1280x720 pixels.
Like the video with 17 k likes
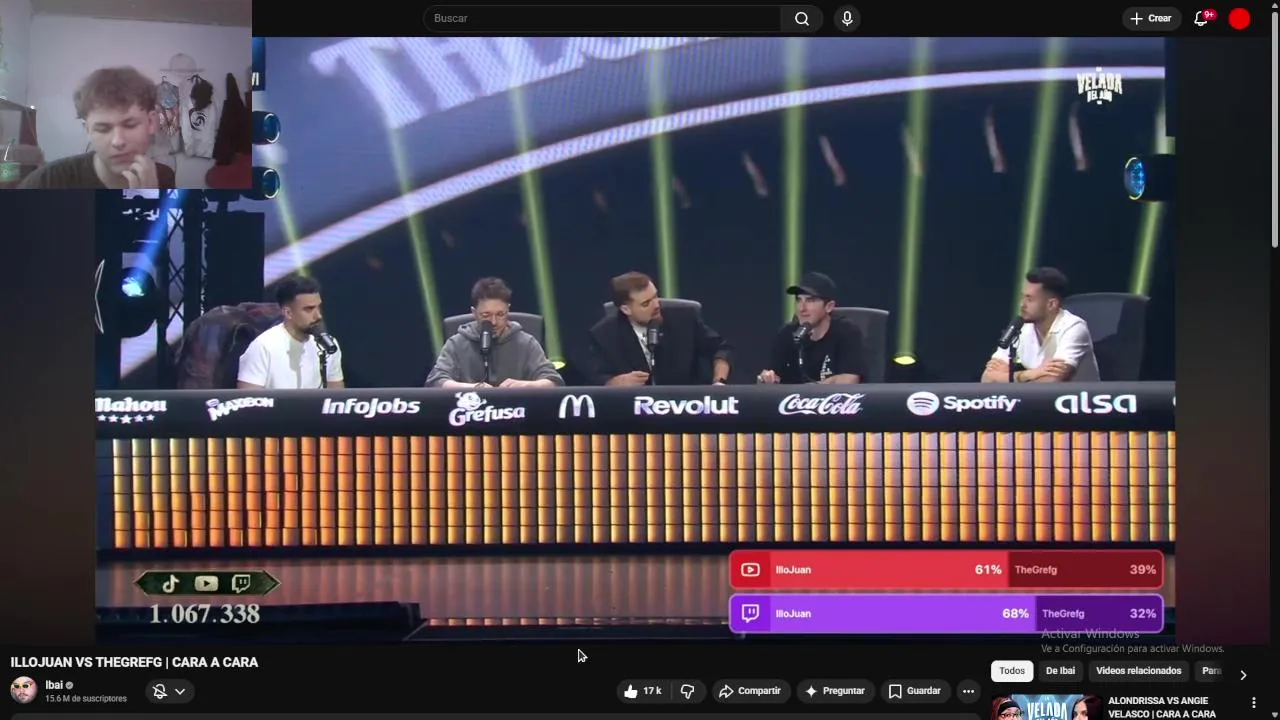[642, 691]
